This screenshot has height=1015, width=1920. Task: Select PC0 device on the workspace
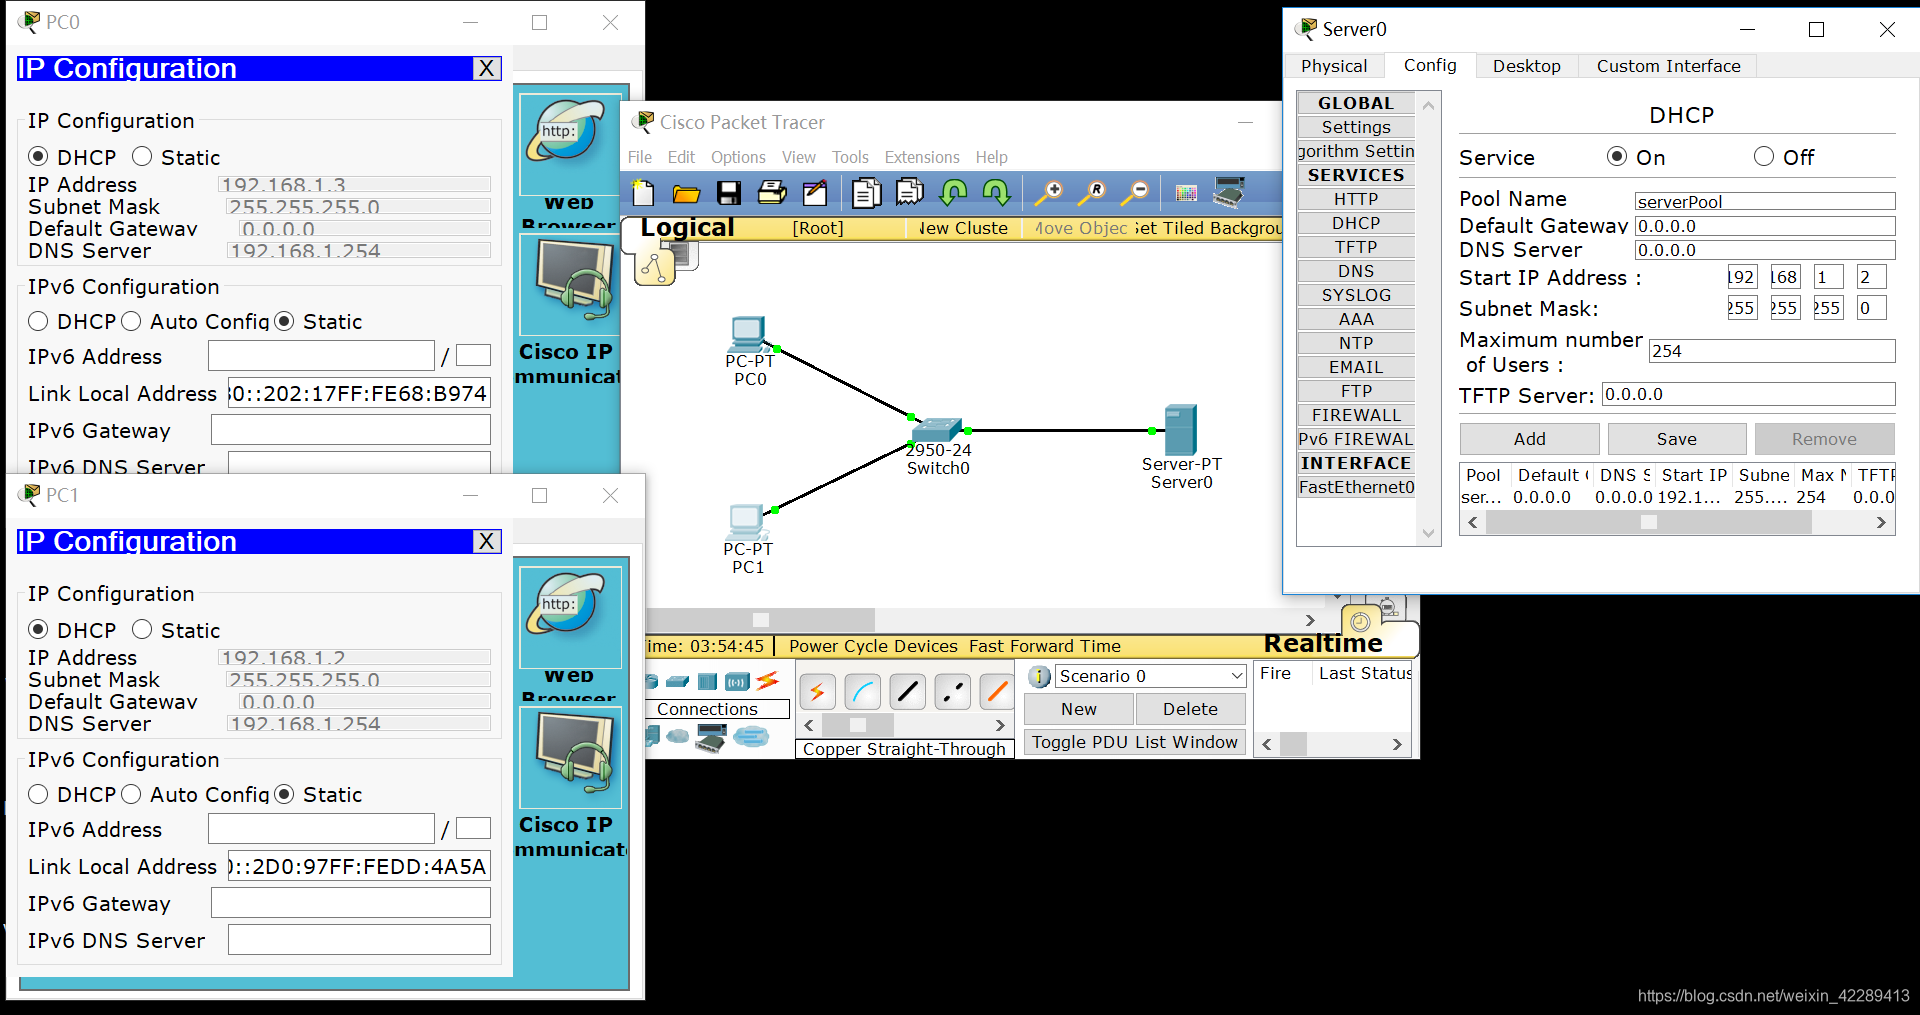748,334
